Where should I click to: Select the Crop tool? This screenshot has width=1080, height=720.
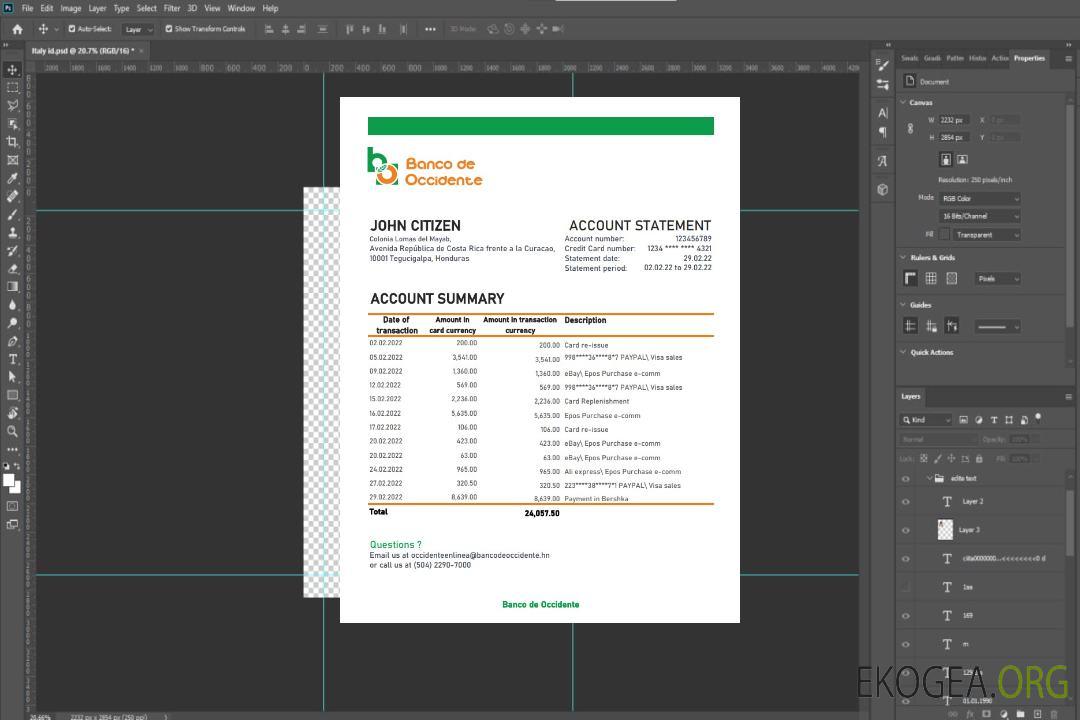pos(12,142)
